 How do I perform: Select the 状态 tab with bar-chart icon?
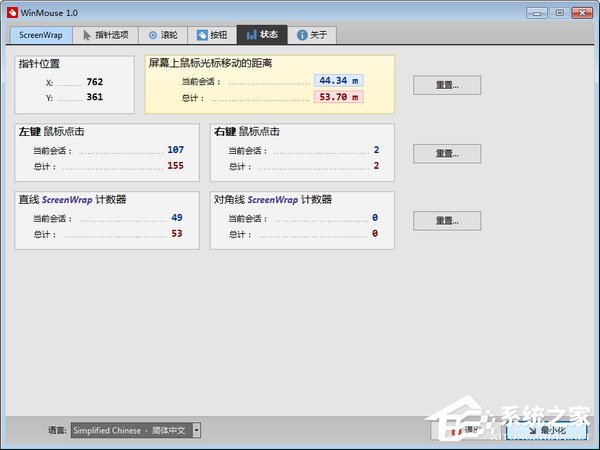[261, 35]
